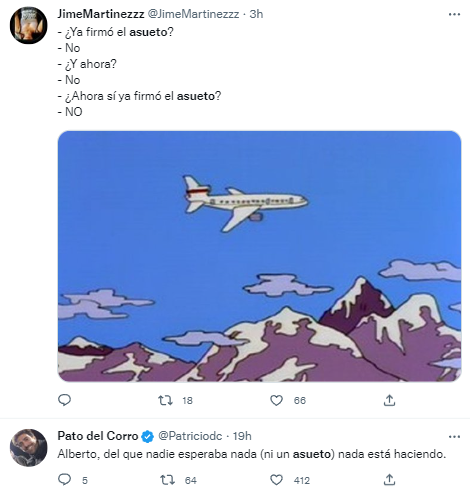
Task: Open JimeMartinezzz profile avatar
Action: (29, 25)
